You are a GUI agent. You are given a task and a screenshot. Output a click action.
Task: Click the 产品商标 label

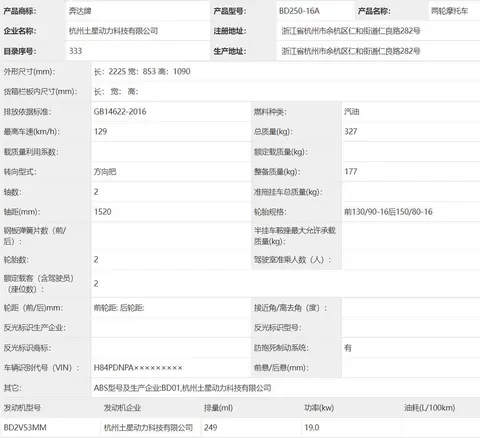click(x=20, y=11)
